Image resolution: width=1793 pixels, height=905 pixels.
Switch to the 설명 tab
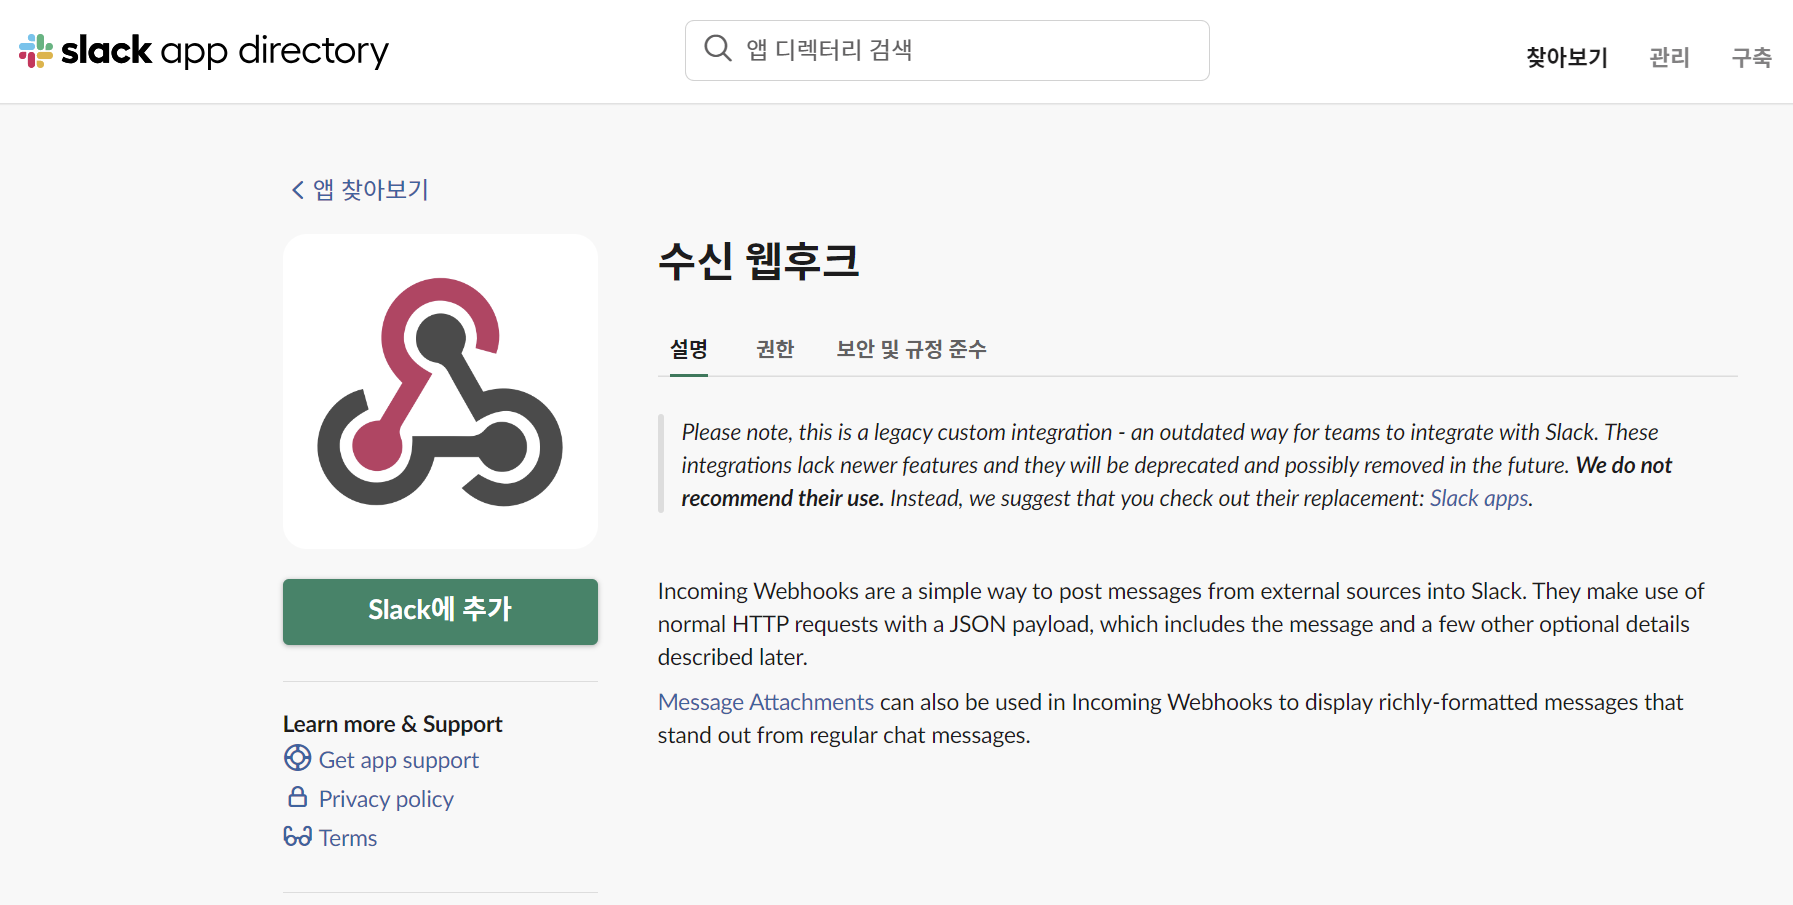click(x=689, y=349)
